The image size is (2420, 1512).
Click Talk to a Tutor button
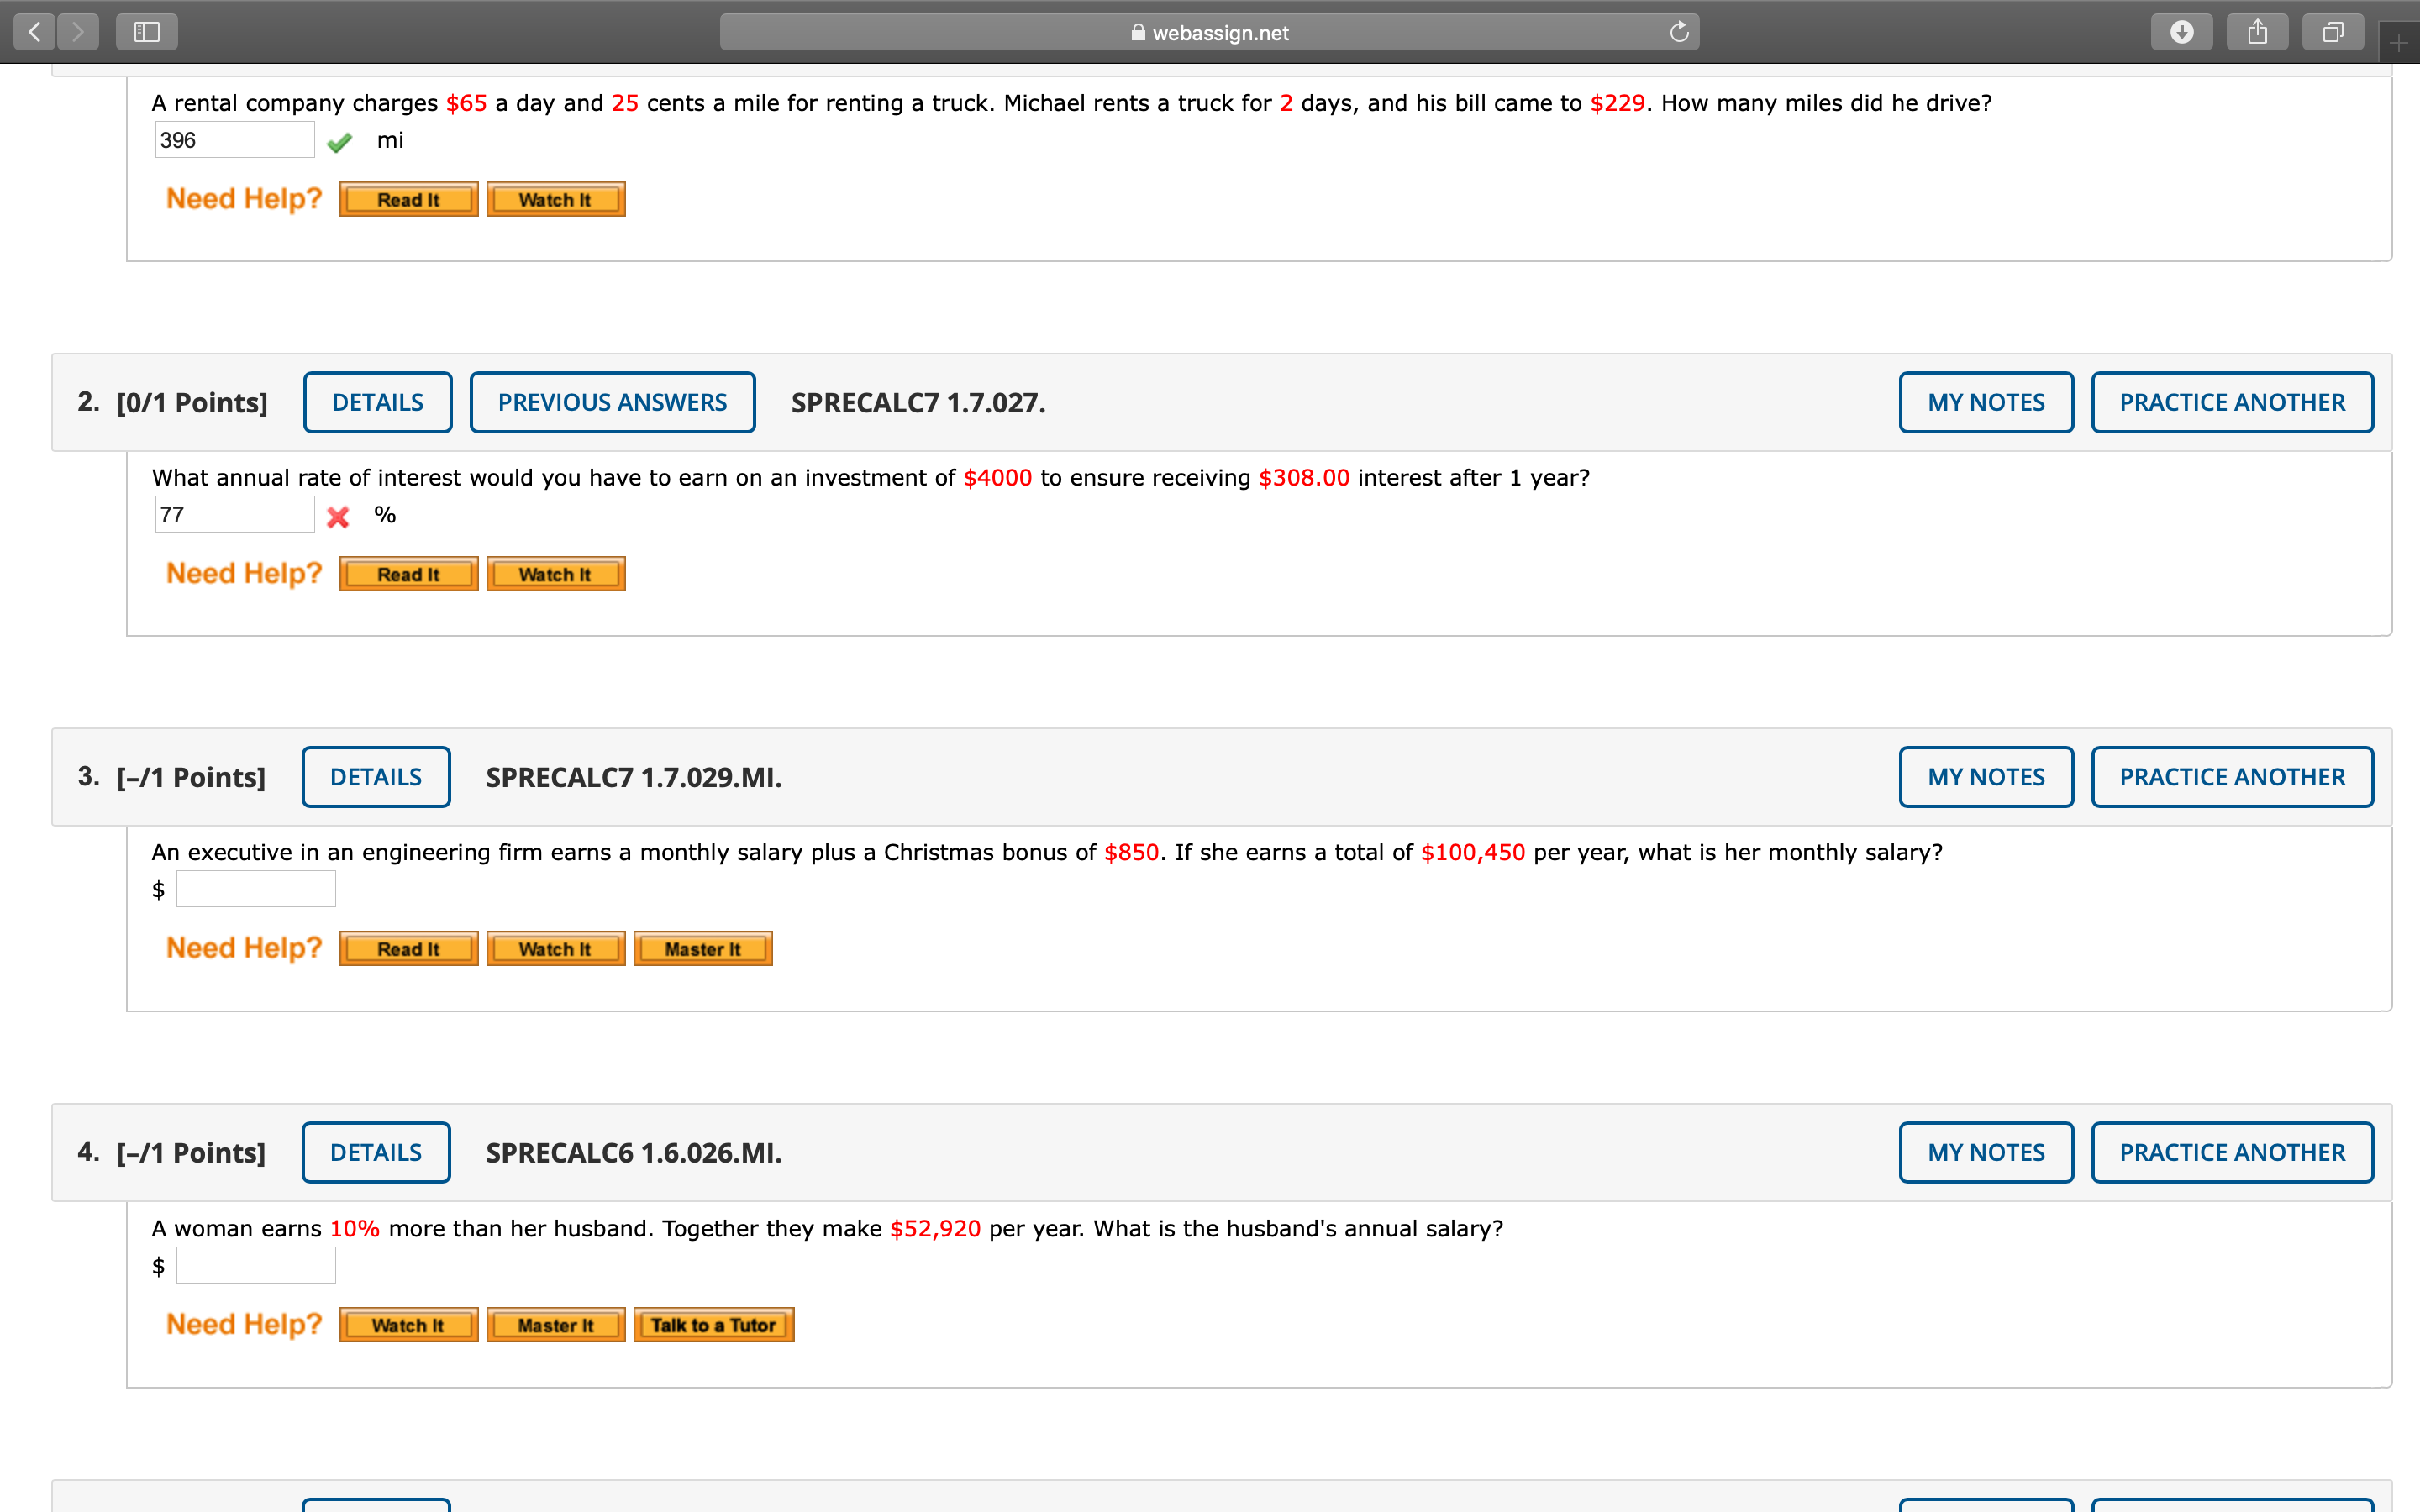713,1325
